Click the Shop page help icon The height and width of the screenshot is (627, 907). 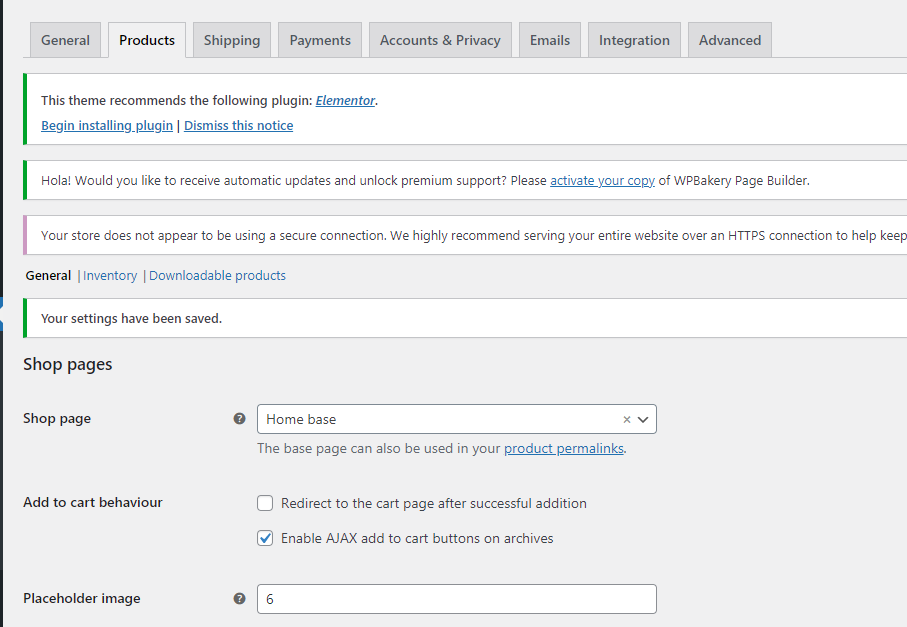tap(239, 419)
